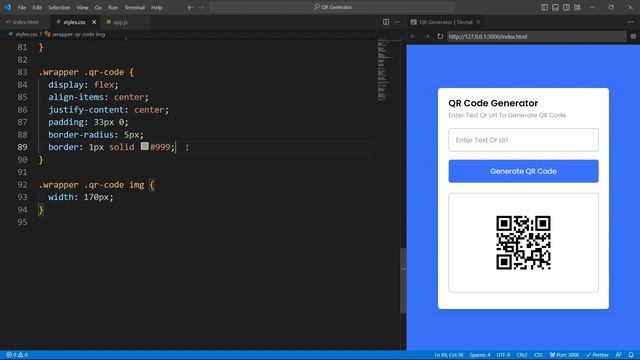The image size is (640, 360).
Task: Split the editor to the right
Action: coord(386,22)
